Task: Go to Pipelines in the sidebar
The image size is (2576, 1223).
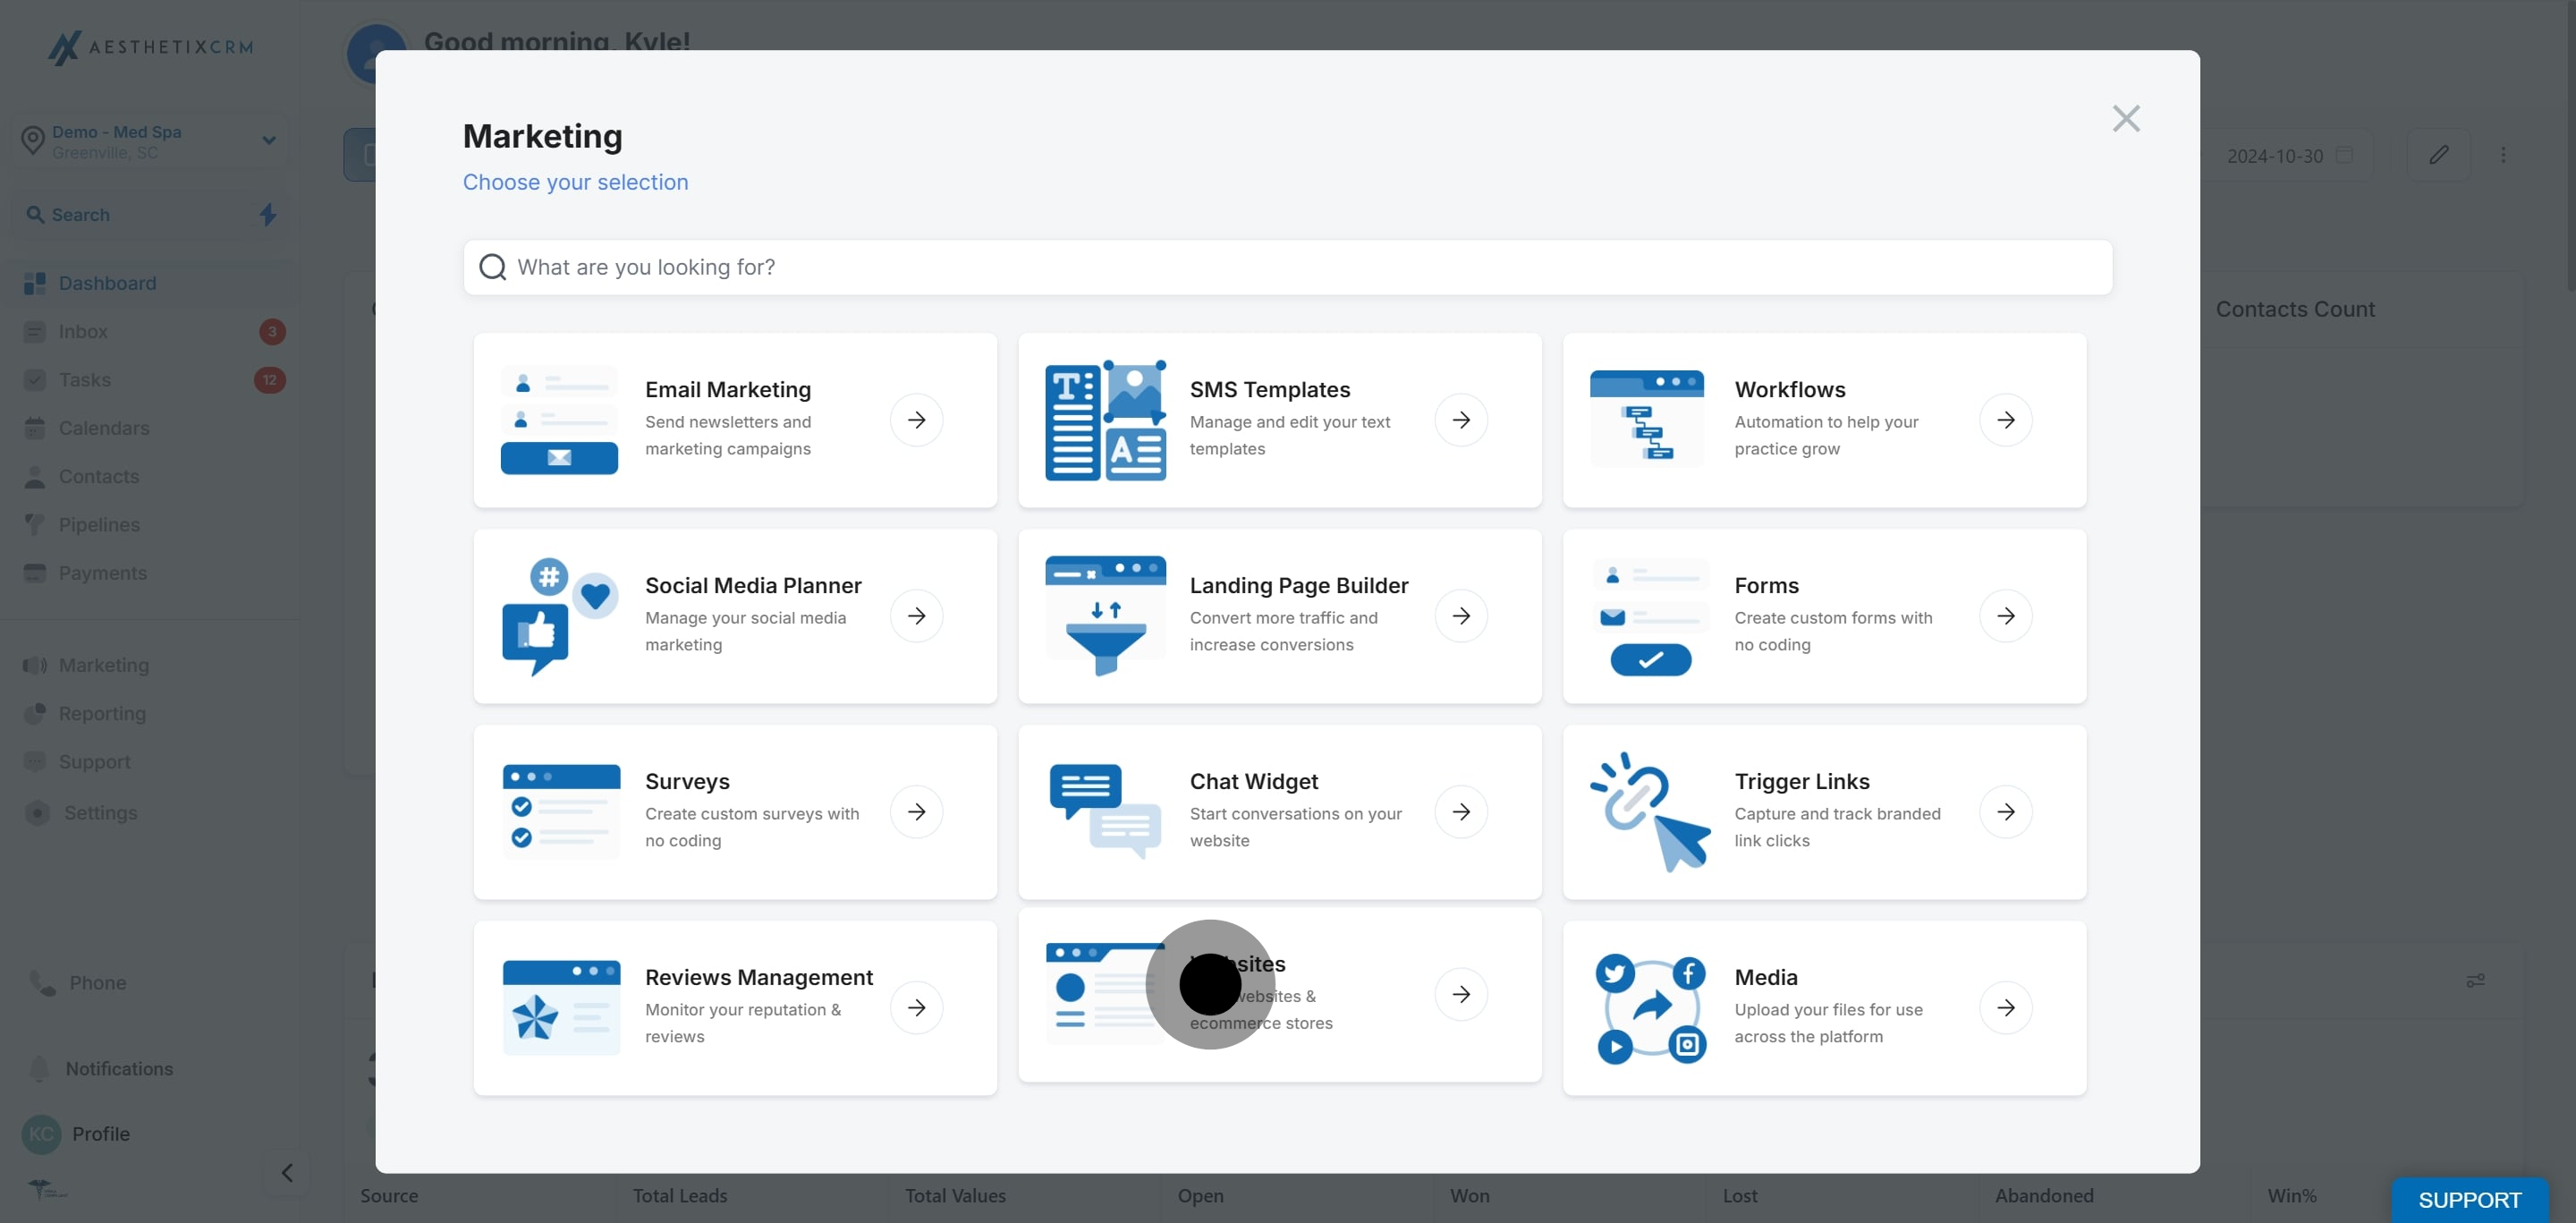Action: (99, 525)
